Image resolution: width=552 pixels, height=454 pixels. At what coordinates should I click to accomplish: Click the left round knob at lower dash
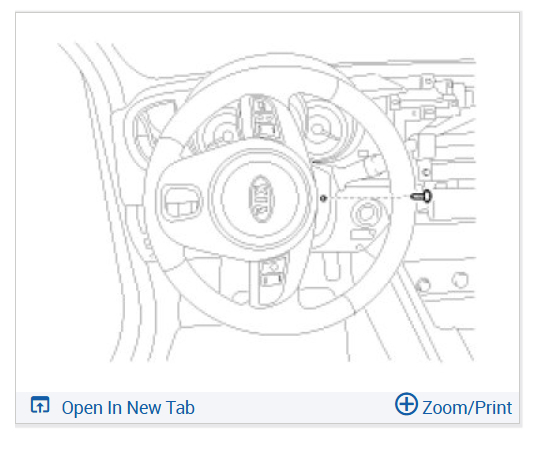[x=423, y=284]
